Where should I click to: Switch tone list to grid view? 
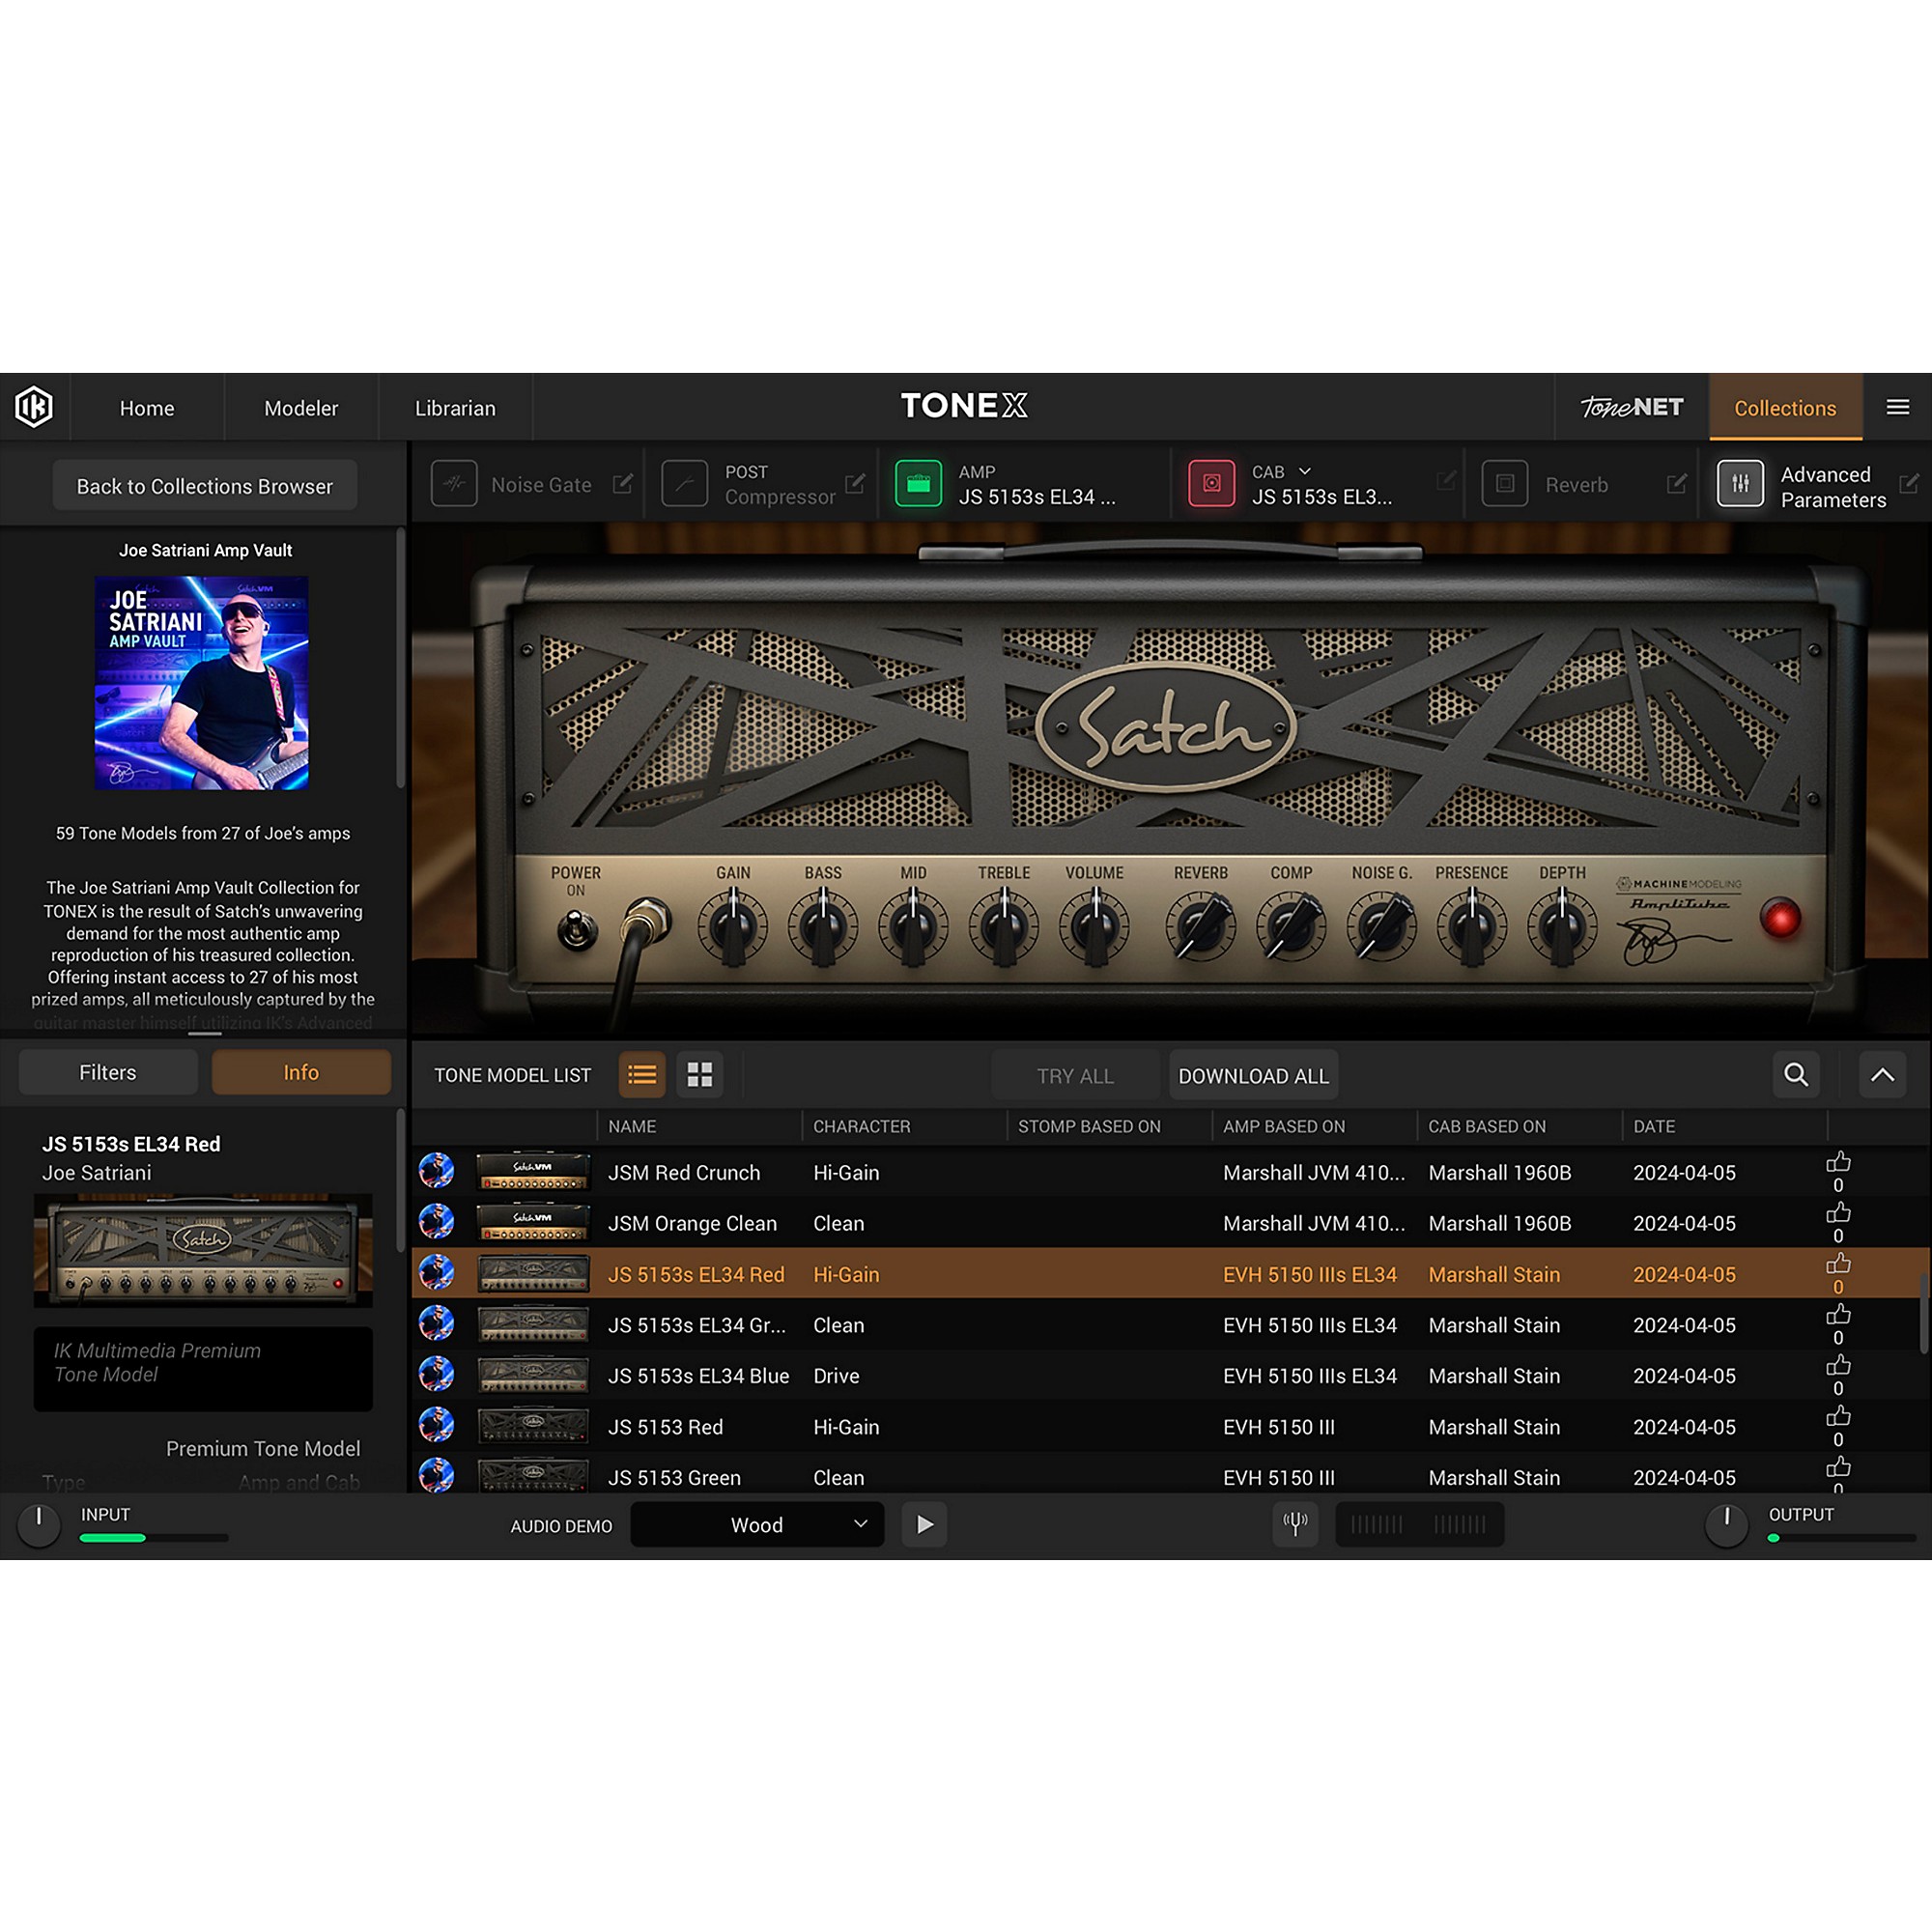click(x=700, y=1075)
